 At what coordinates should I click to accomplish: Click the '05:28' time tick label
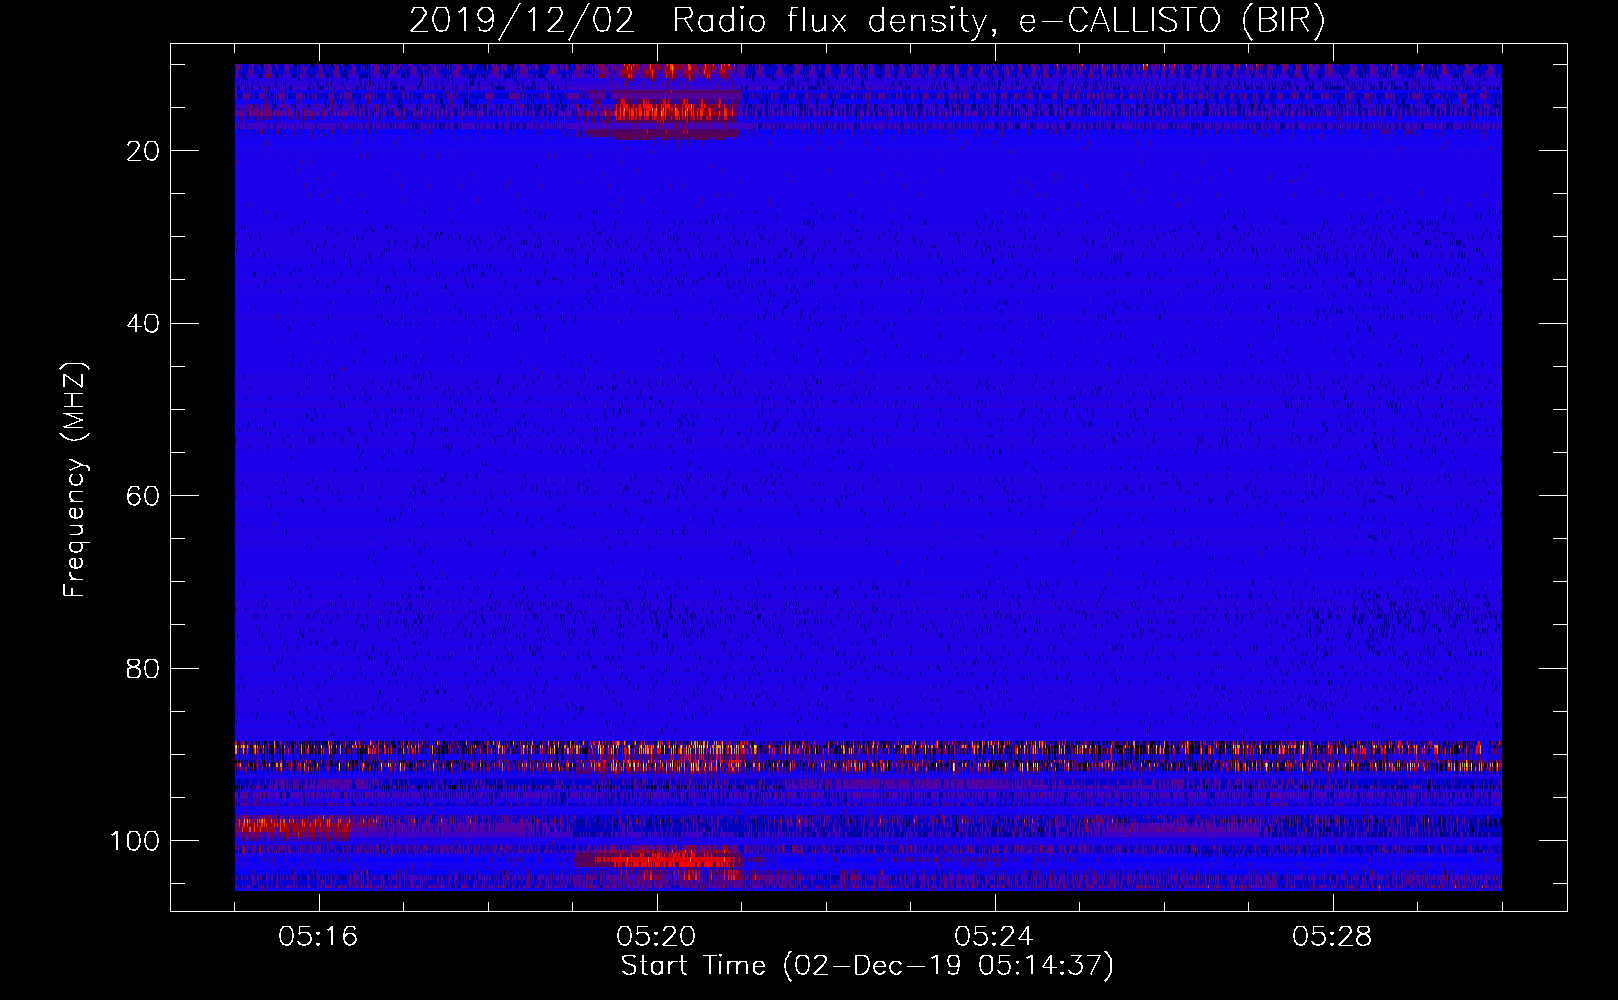pyautogui.click(x=1332, y=937)
